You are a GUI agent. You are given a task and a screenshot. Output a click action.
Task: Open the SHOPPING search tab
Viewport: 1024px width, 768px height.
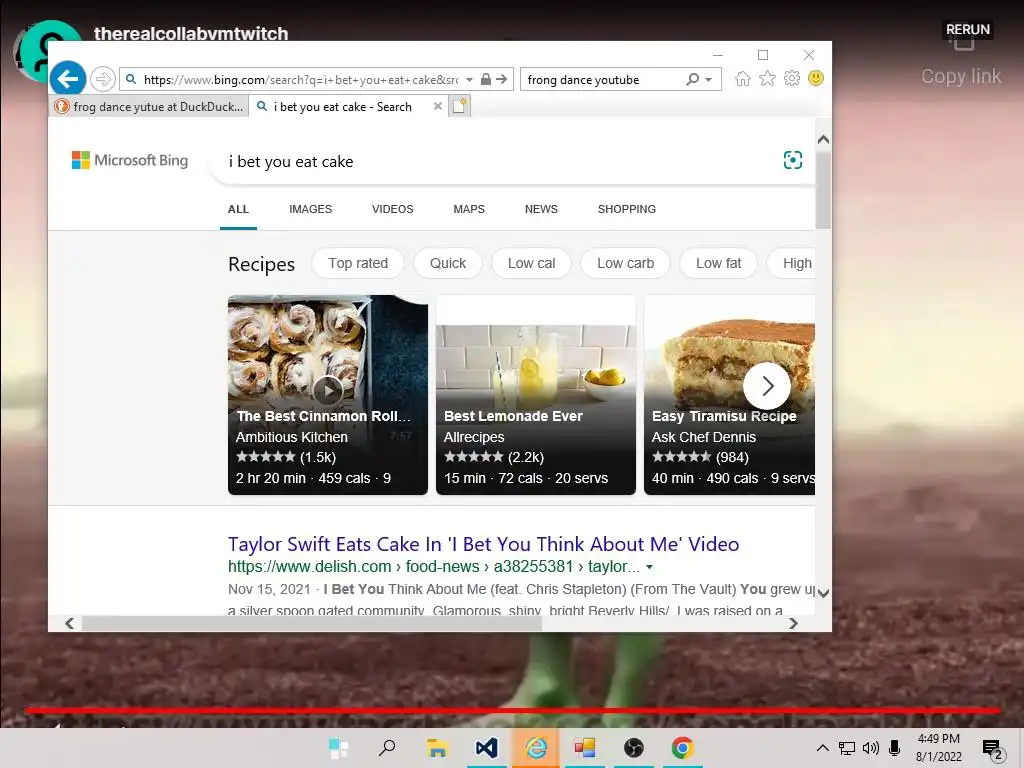(626, 209)
